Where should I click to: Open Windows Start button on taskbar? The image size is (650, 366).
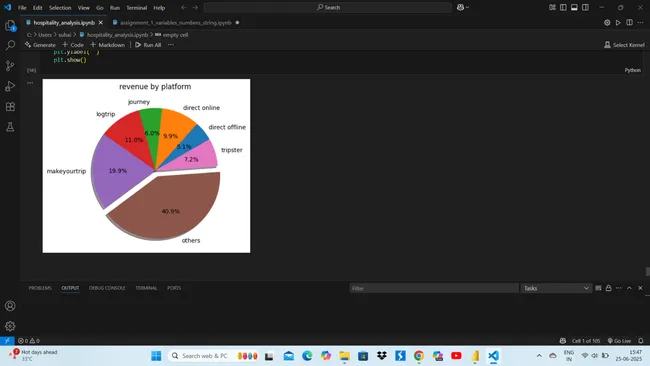(156, 356)
